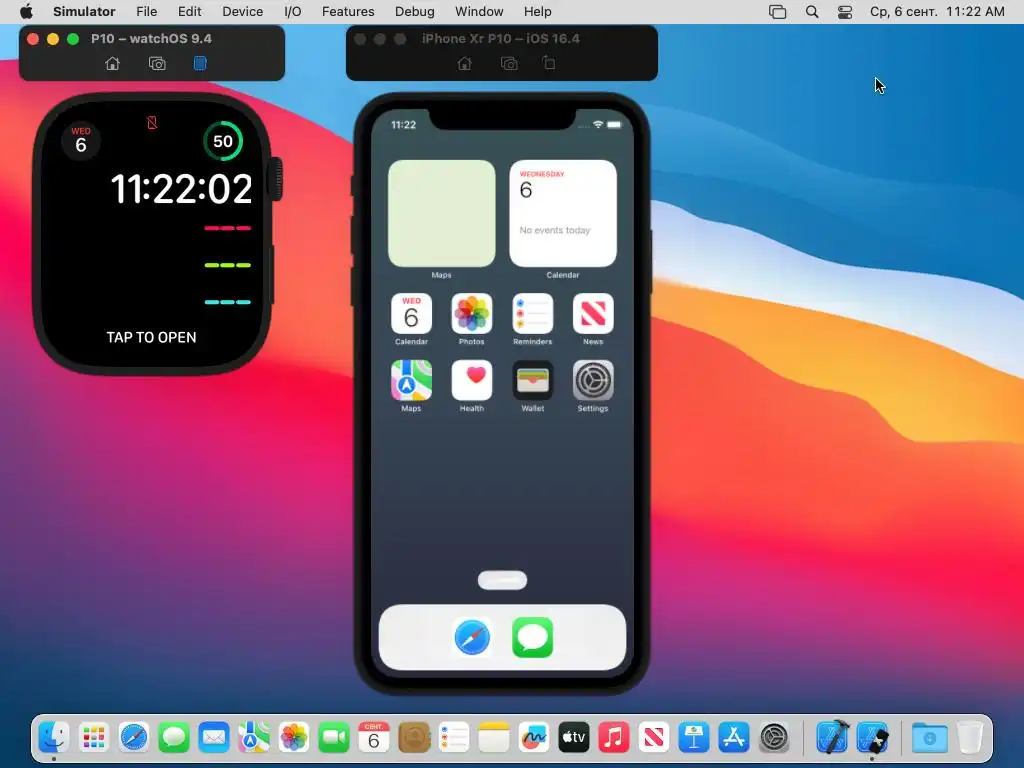
Task: Tap the cyan activity bar on watch
Action: 227,302
